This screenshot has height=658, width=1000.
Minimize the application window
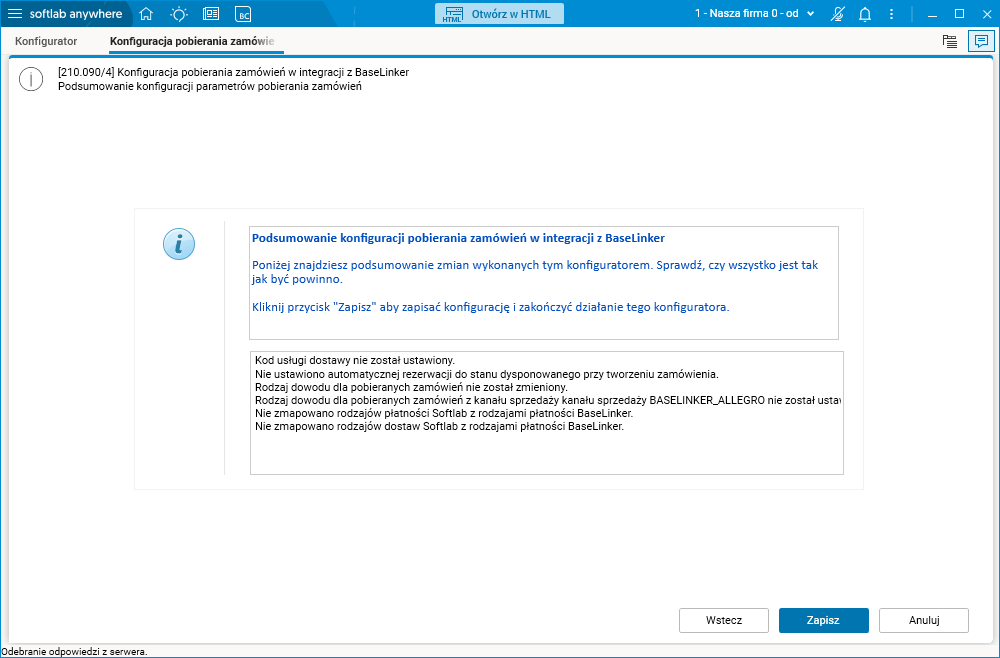click(x=932, y=14)
